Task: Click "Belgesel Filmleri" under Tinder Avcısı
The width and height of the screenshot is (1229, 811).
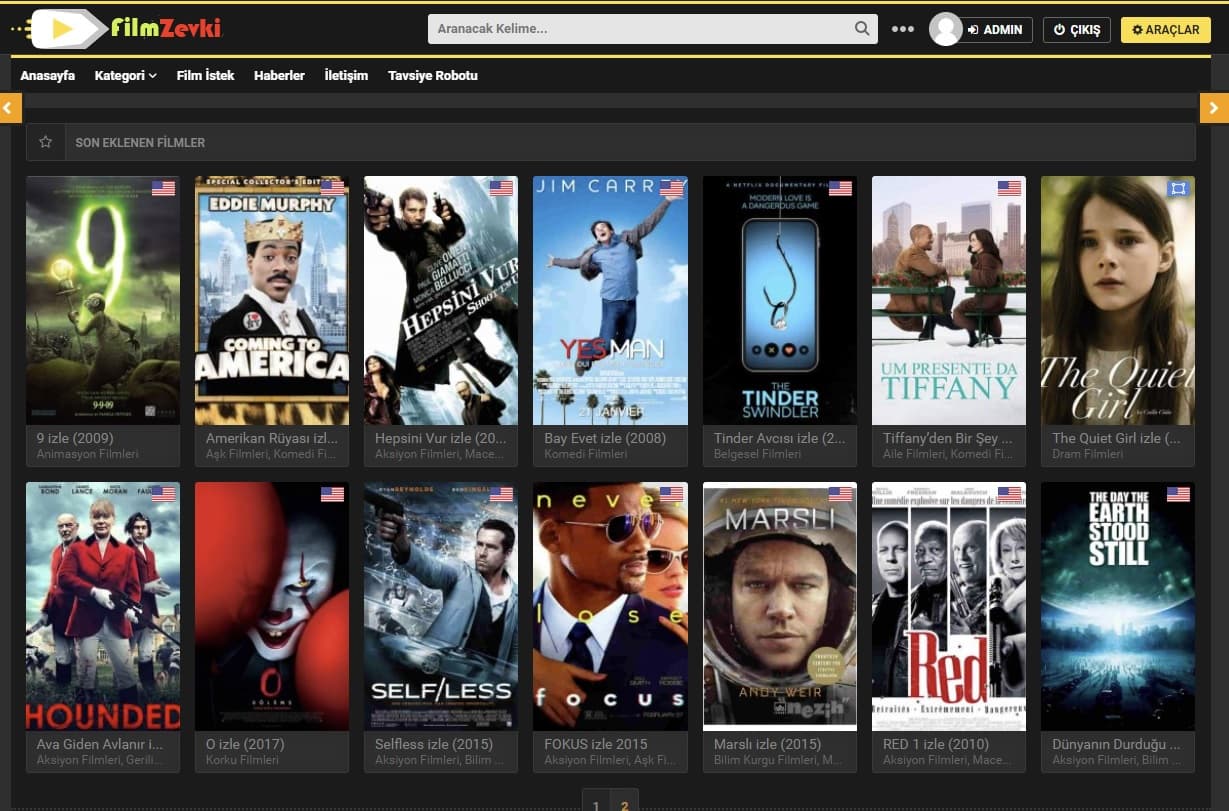Action: click(758, 454)
